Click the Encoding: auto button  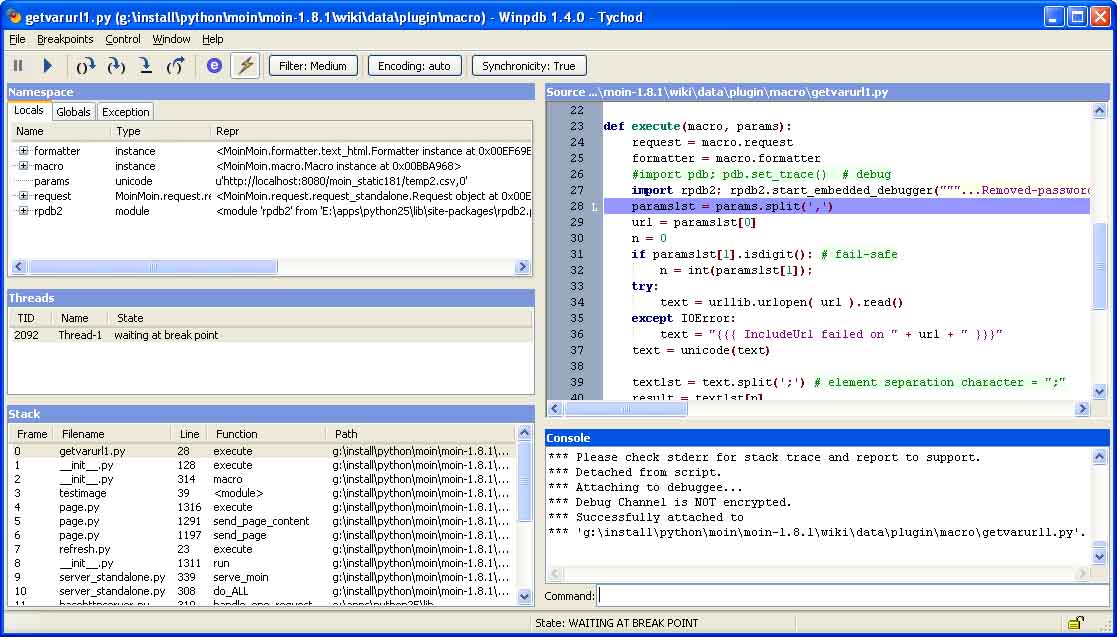414,66
